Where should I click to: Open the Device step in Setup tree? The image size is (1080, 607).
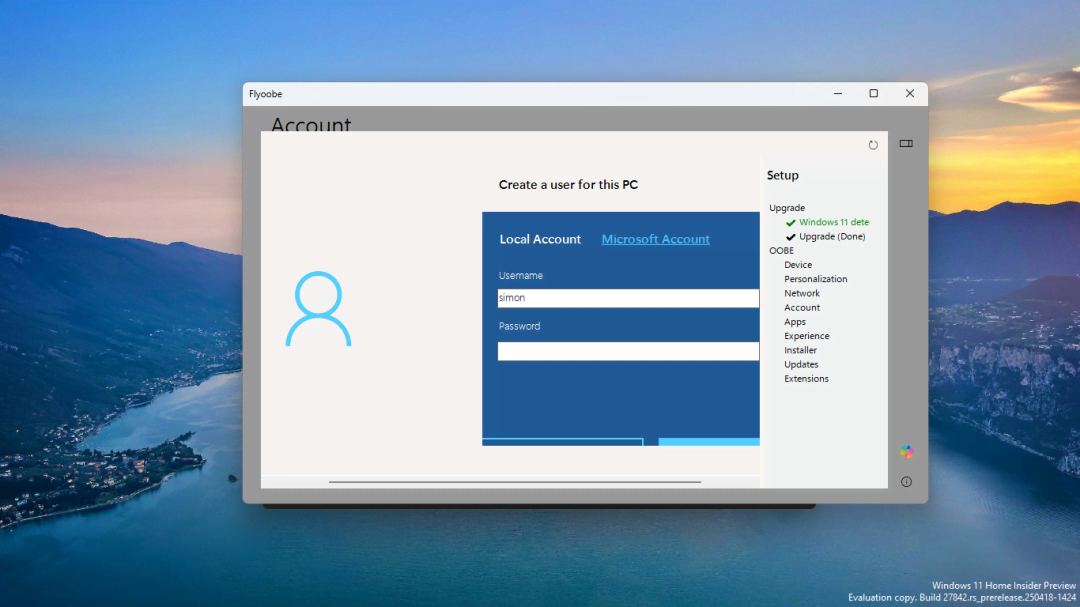798,265
